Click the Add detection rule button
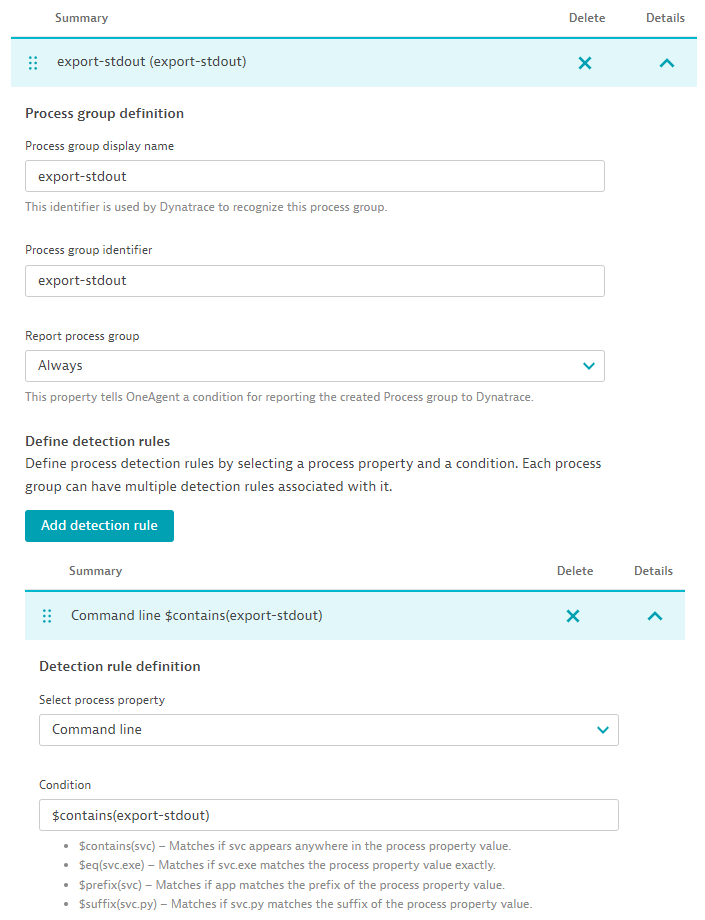This screenshot has width=705, height=920. (99, 525)
